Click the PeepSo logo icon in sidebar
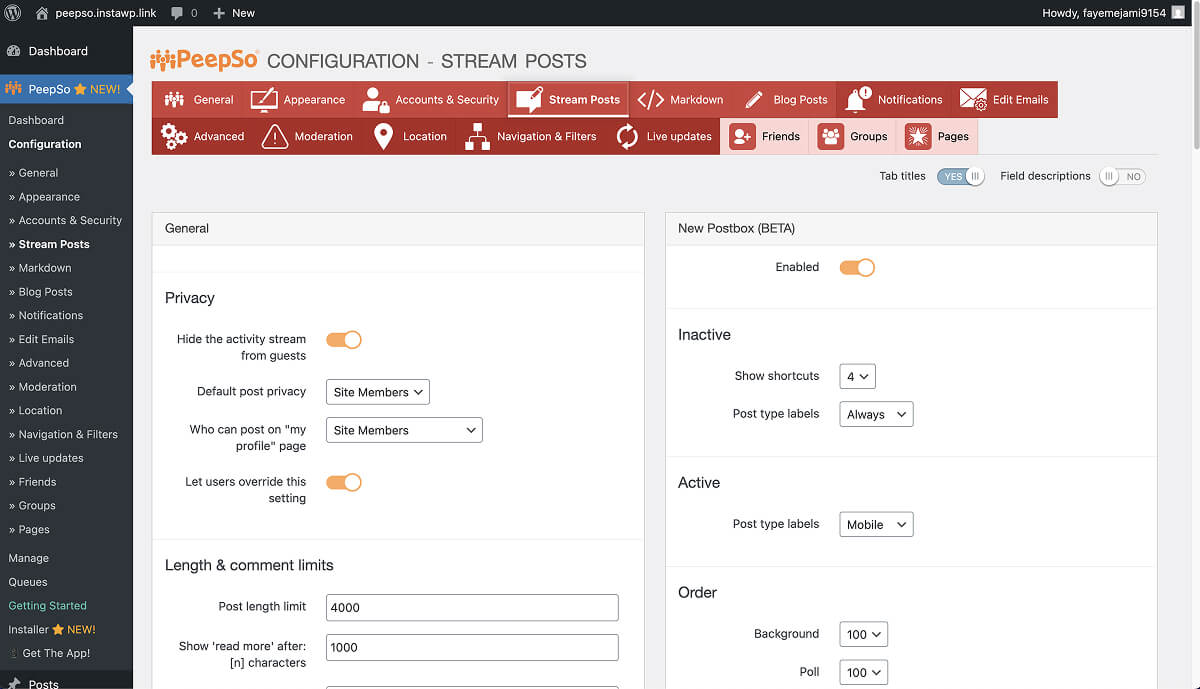The height and width of the screenshot is (689, 1200). pos(14,89)
